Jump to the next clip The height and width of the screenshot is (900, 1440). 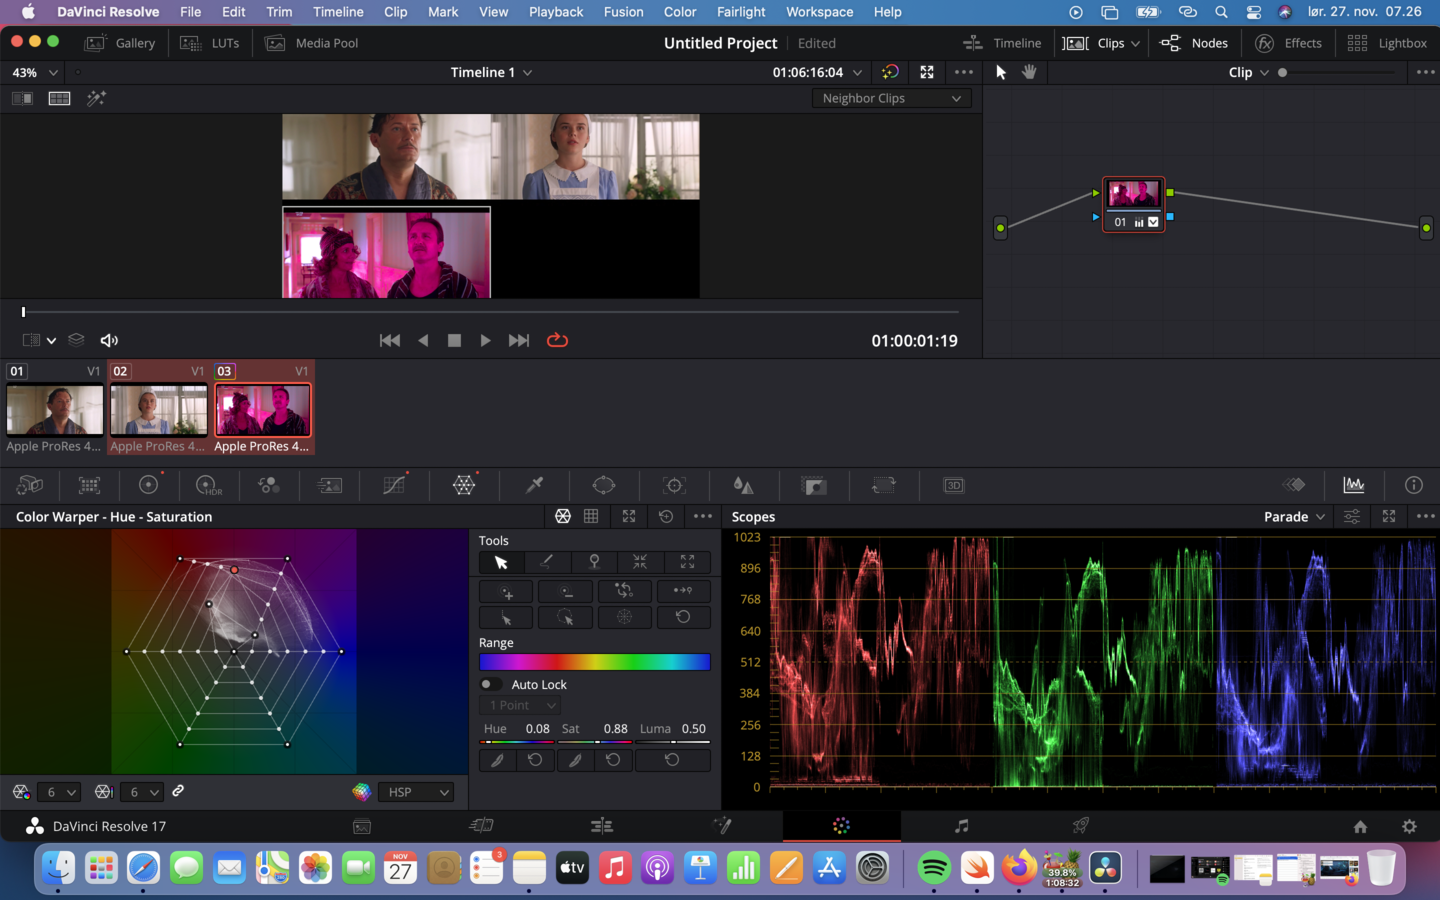pos(518,341)
